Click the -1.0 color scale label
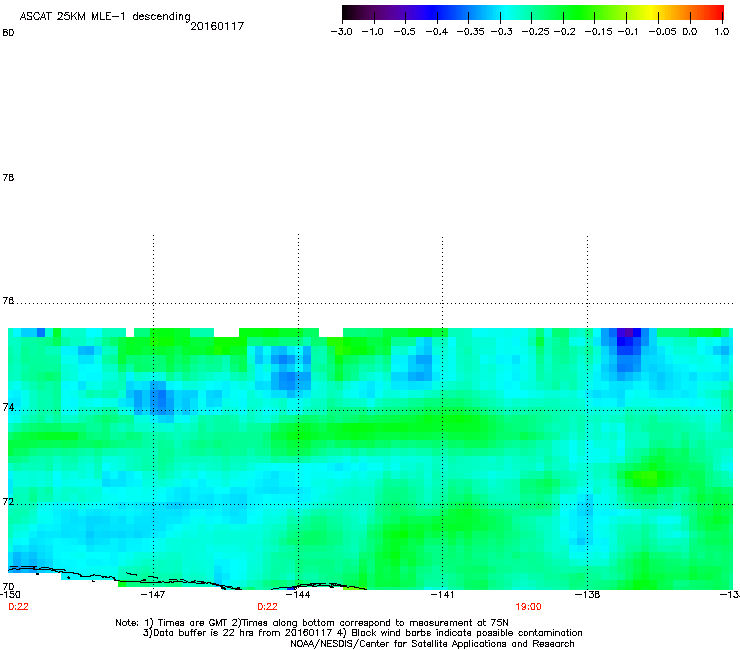 (372, 32)
